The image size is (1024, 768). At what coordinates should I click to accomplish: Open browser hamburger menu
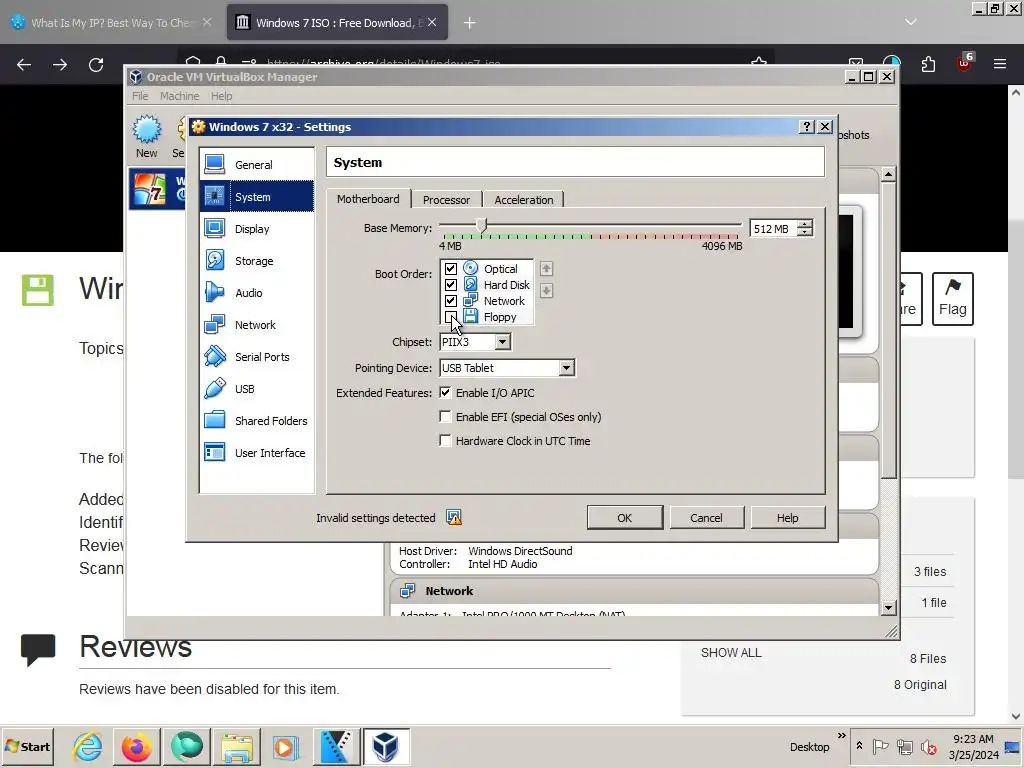[x=1000, y=64]
